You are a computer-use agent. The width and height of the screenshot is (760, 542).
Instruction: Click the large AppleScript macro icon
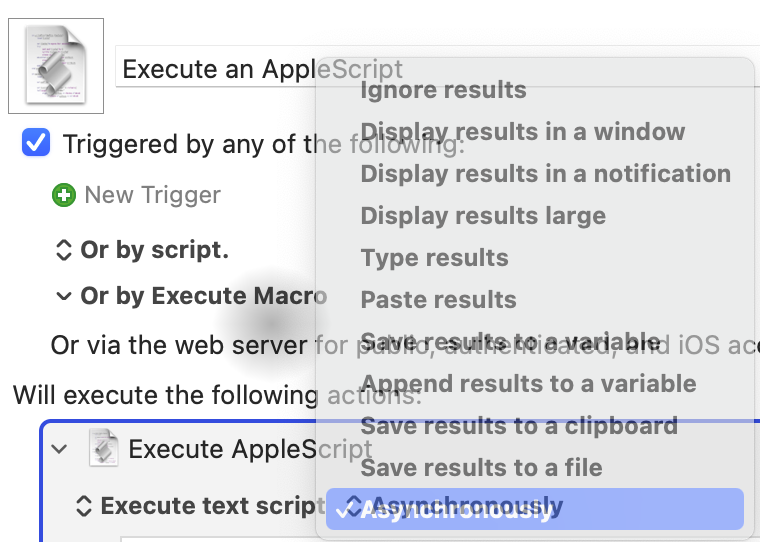pos(56,66)
